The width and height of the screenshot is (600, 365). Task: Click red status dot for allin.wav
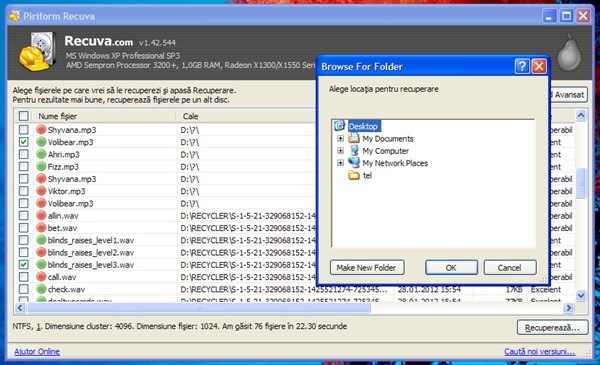click(41, 215)
